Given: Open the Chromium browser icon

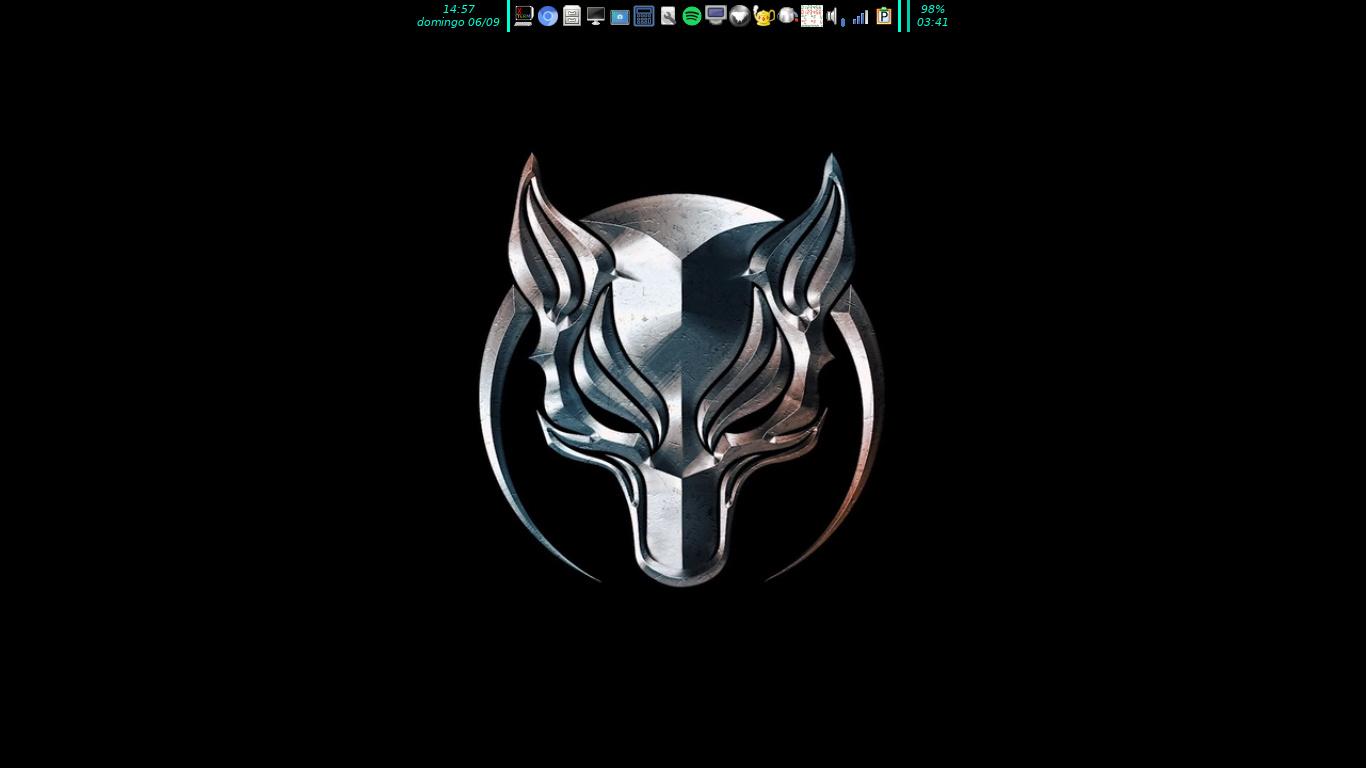Looking at the screenshot, I should (x=547, y=16).
